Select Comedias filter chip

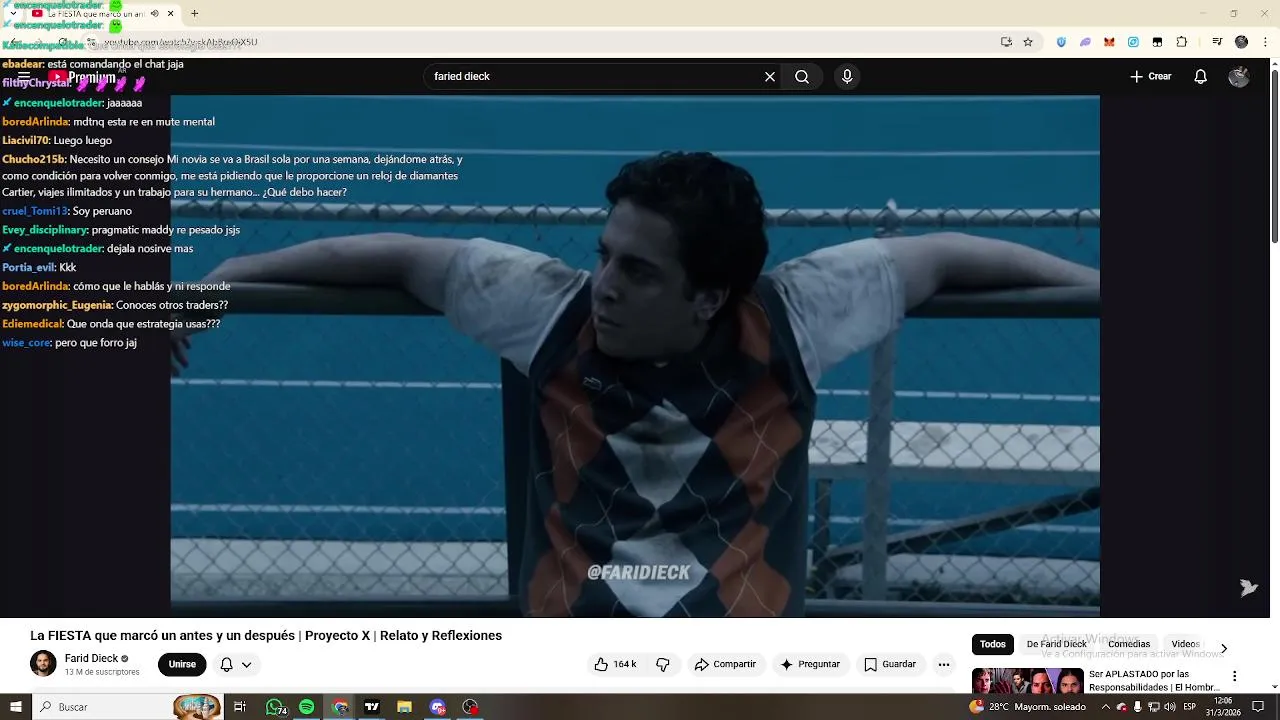coord(1129,645)
